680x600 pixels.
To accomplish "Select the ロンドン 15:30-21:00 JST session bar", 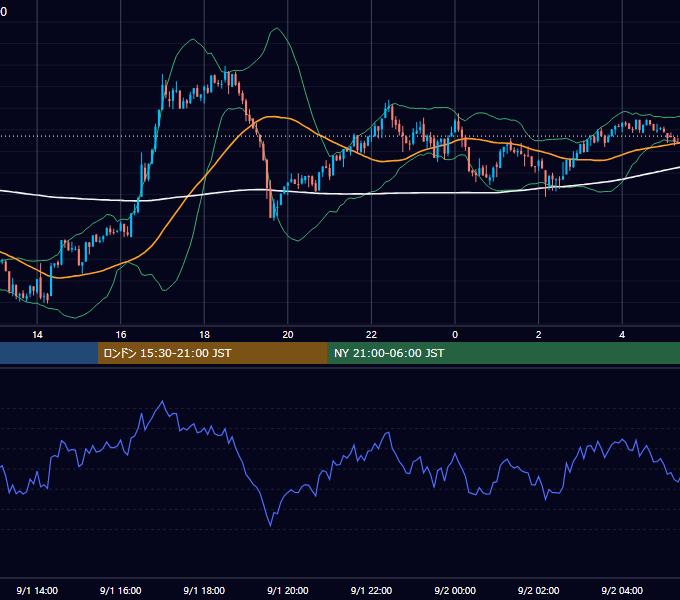I will click(x=212, y=353).
